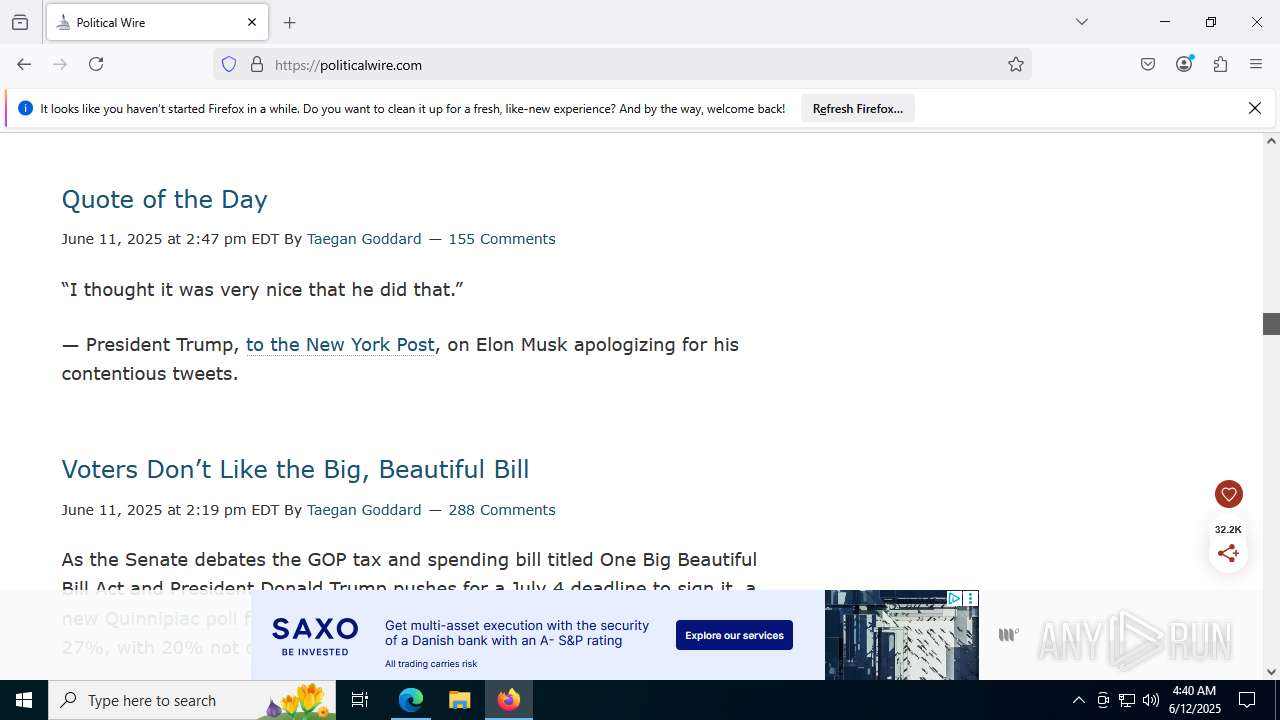
Task: Follow the 'to the New York Post' link
Action: click(340, 344)
